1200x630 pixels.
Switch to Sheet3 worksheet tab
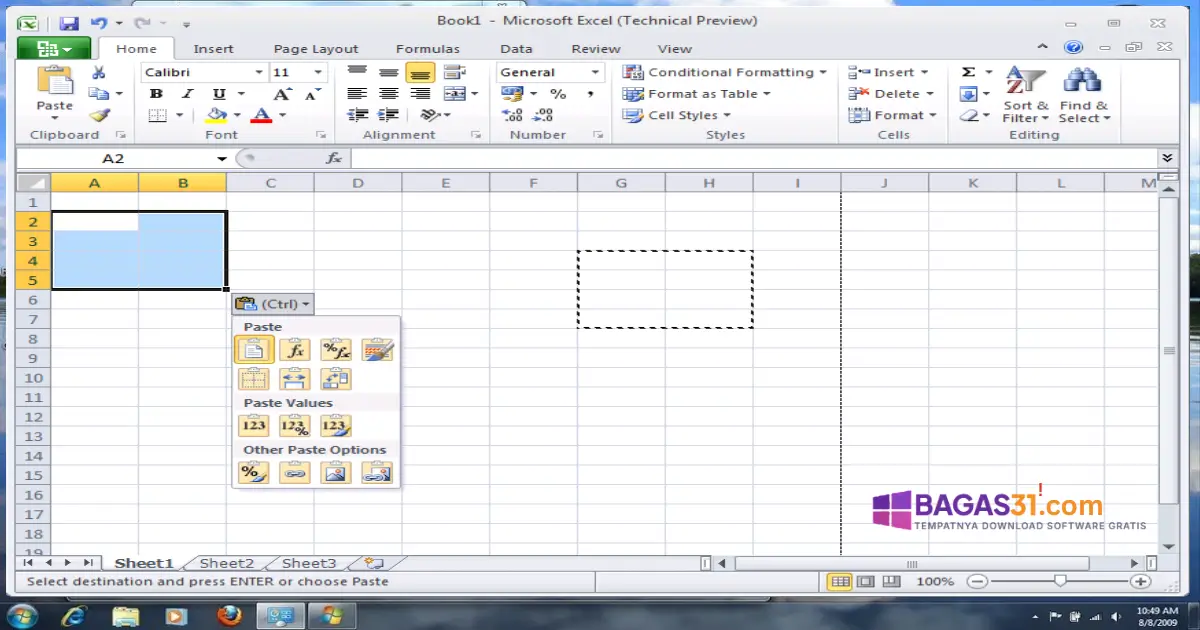point(309,564)
